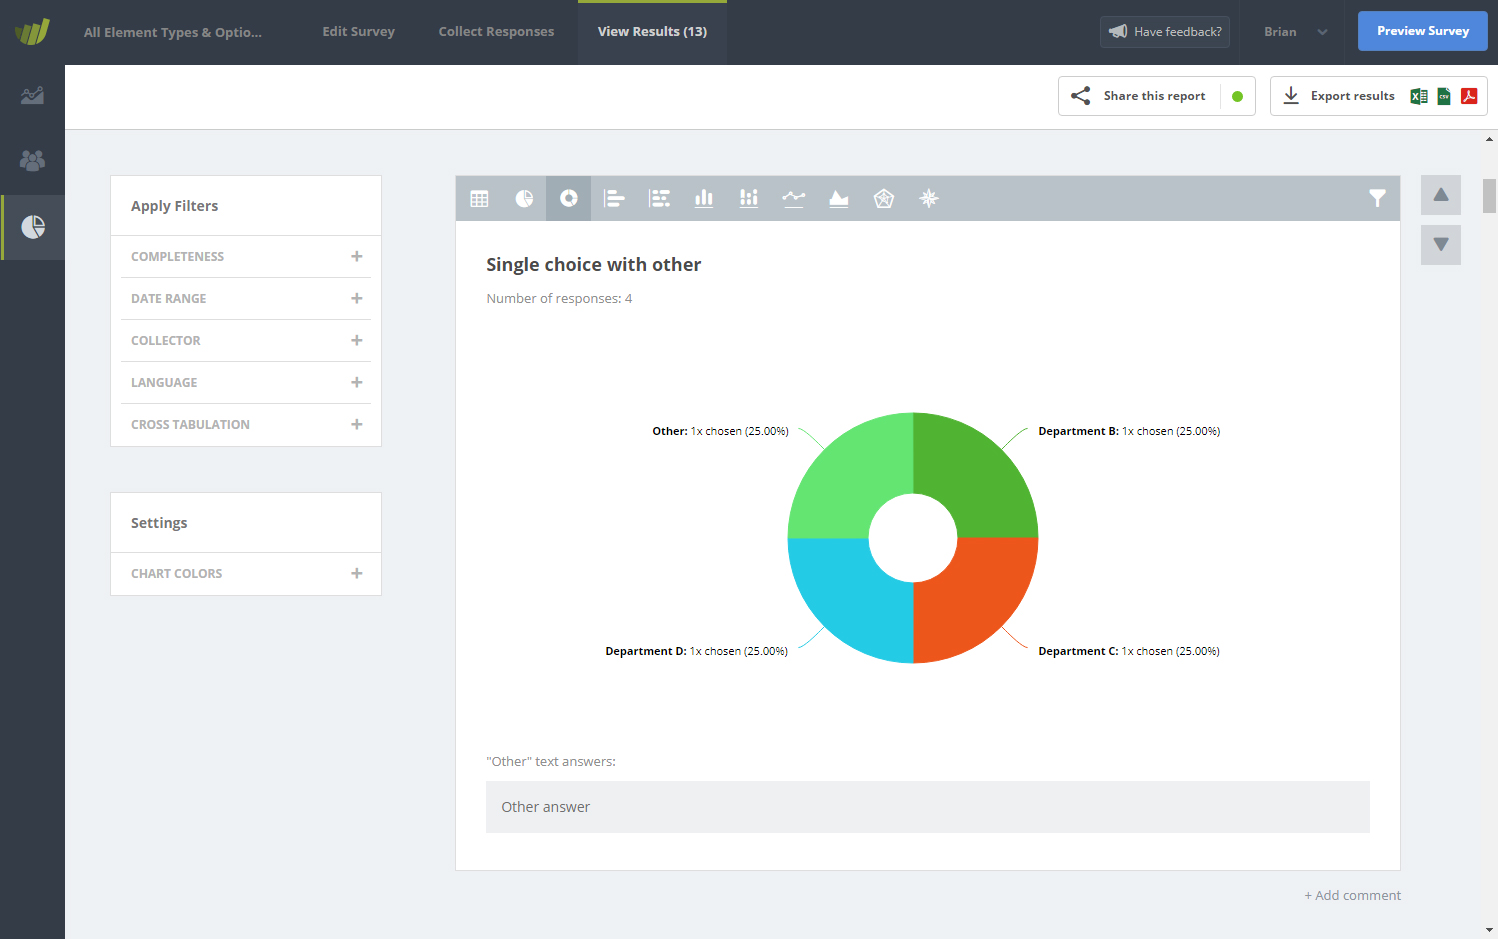Open the dashboard trends sidebar icon
Image resolution: width=1498 pixels, height=939 pixels.
32,96
